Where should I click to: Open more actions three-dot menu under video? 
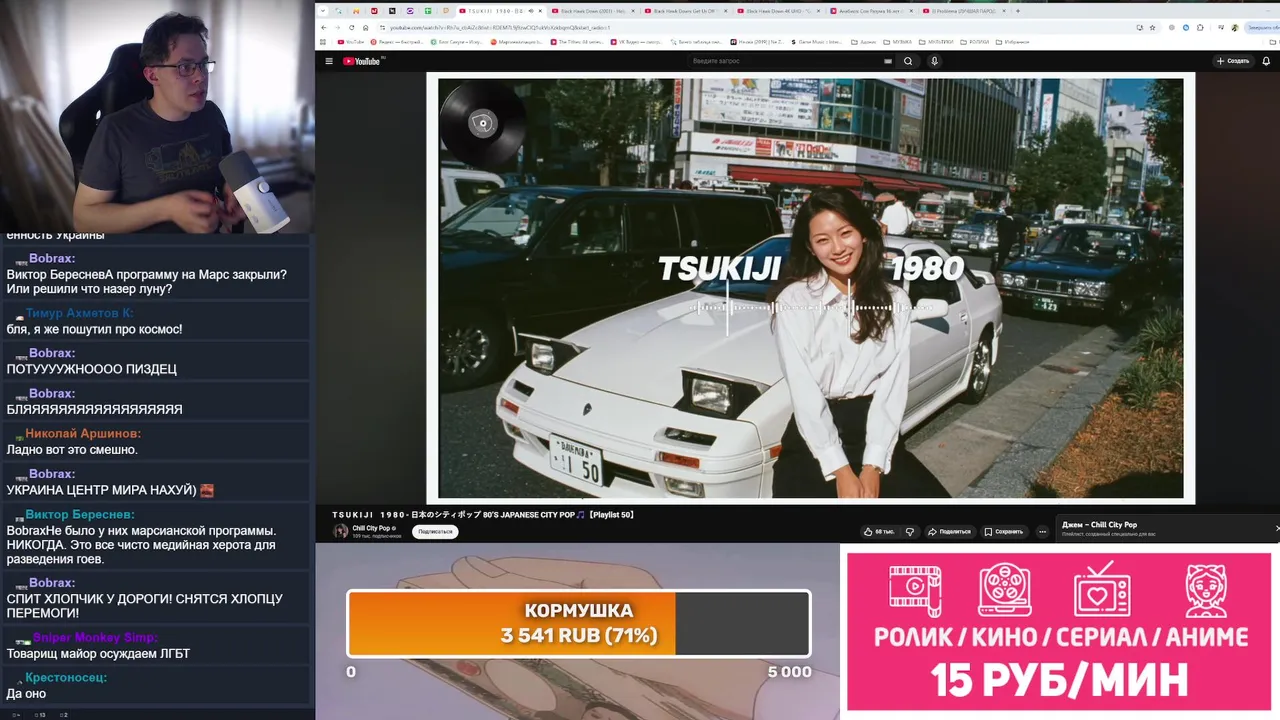1042,531
